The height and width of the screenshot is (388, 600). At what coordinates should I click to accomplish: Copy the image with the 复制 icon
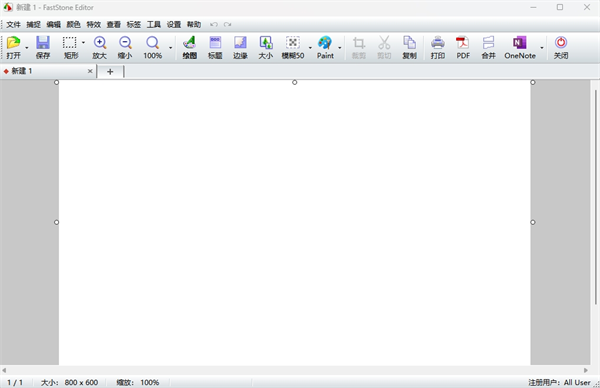(409, 47)
